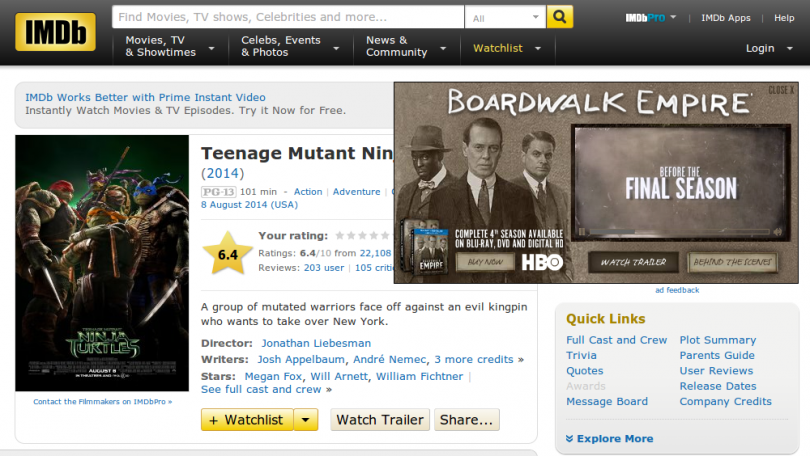Viewport: 810px width, 456px height.
Task: Open the Quotes quick link
Action: [x=585, y=371]
